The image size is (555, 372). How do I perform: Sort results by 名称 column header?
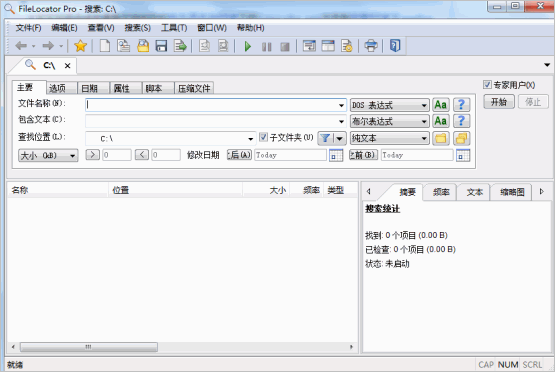pos(58,190)
